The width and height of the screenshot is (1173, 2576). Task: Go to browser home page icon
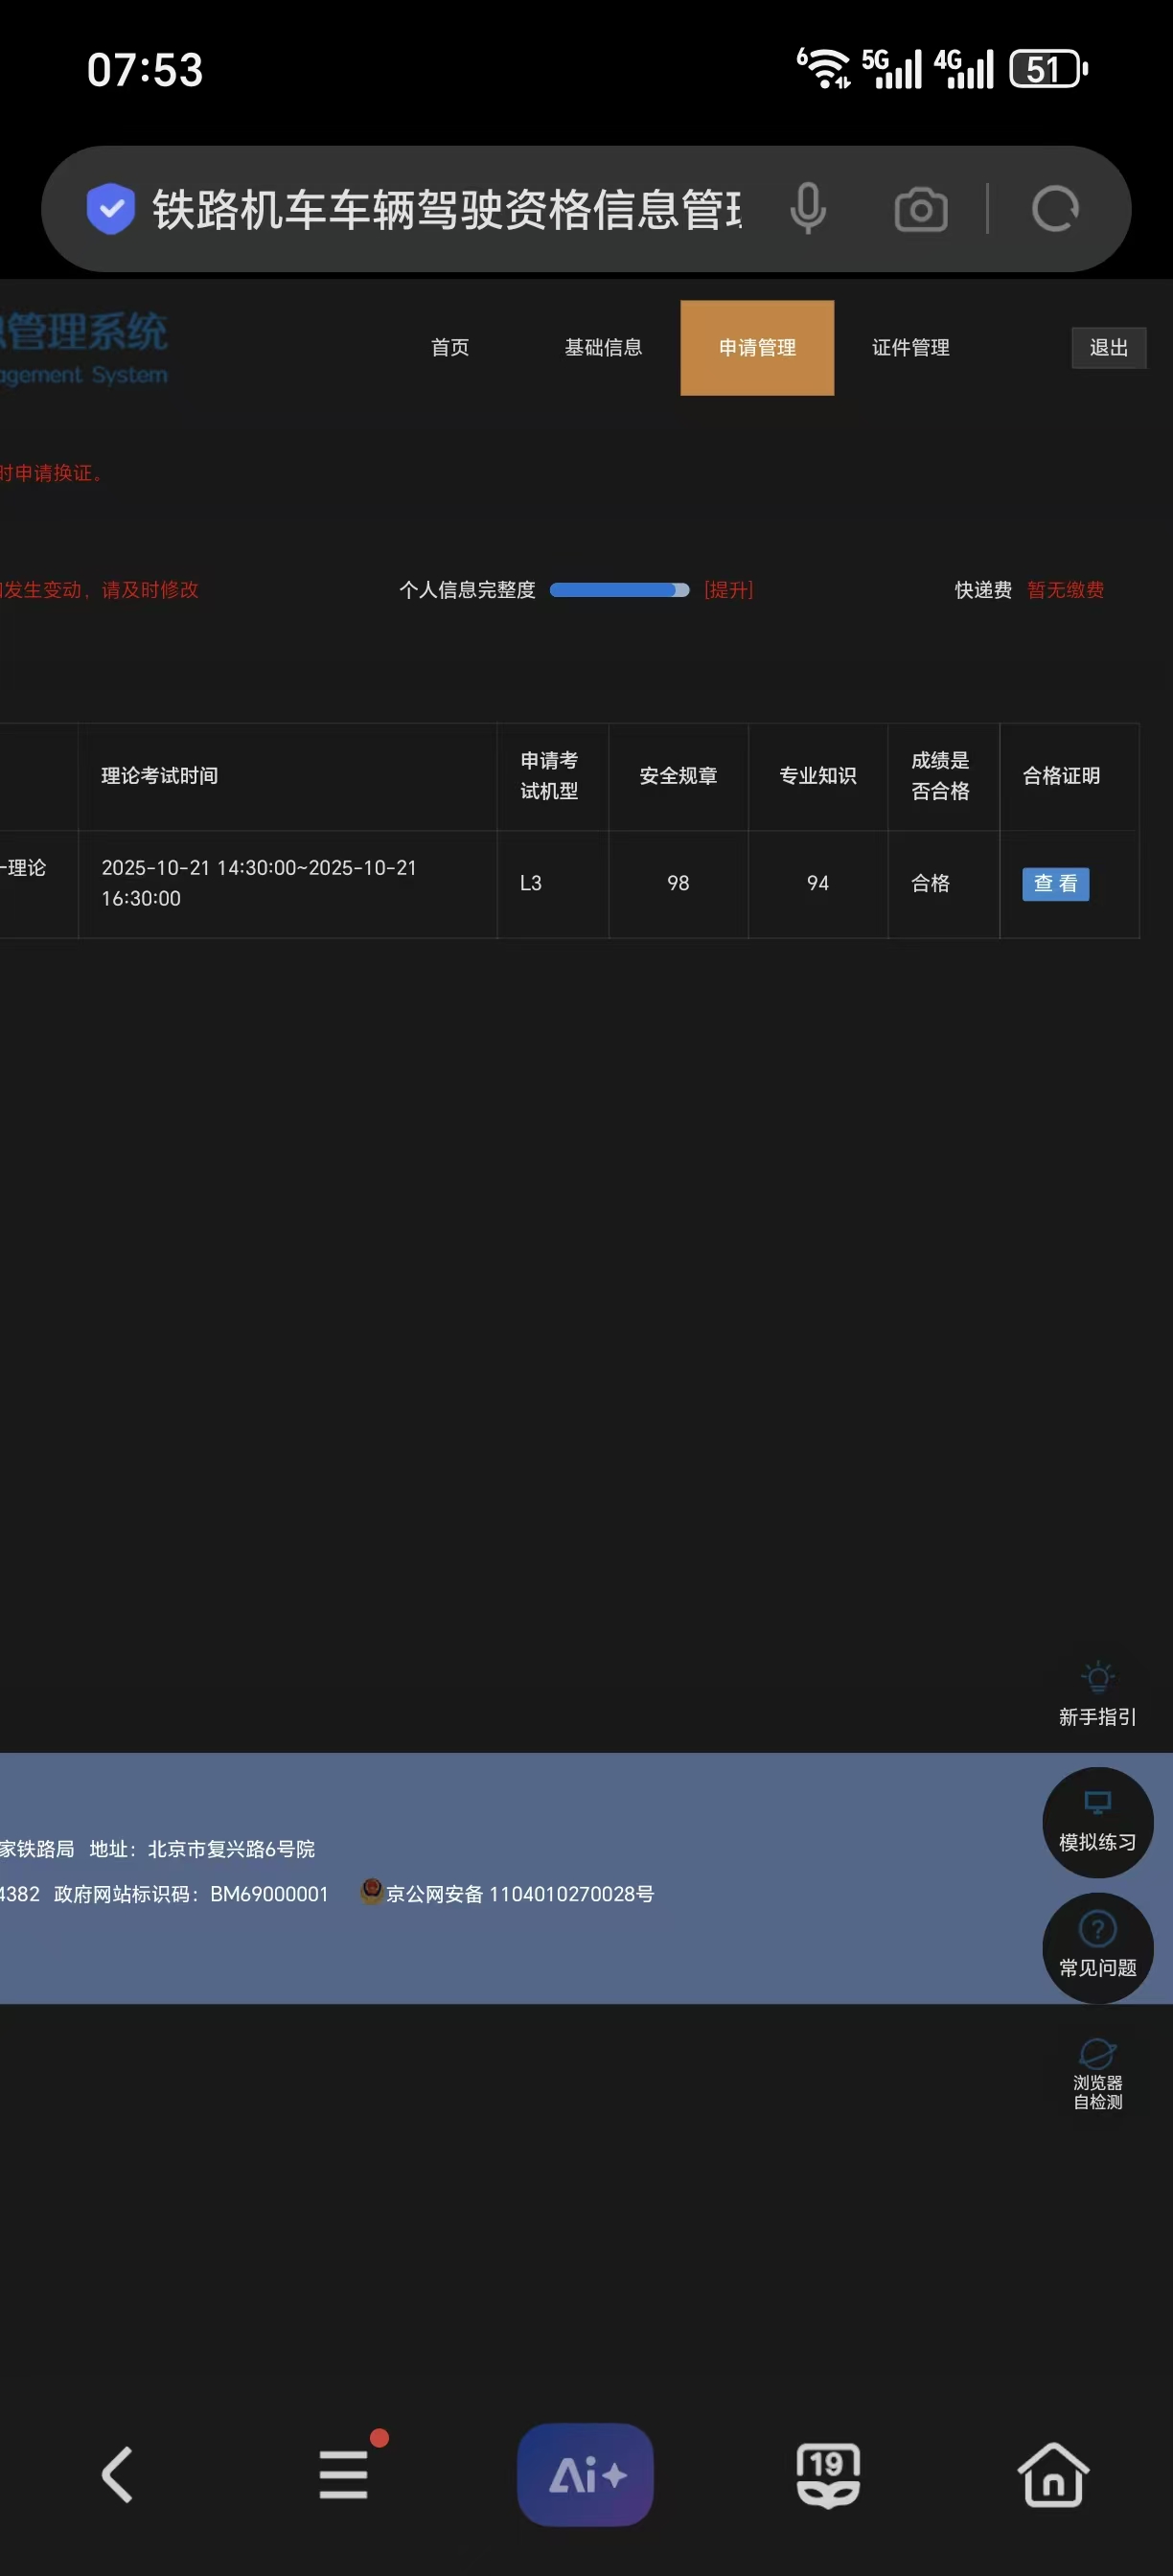[1053, 2474]
